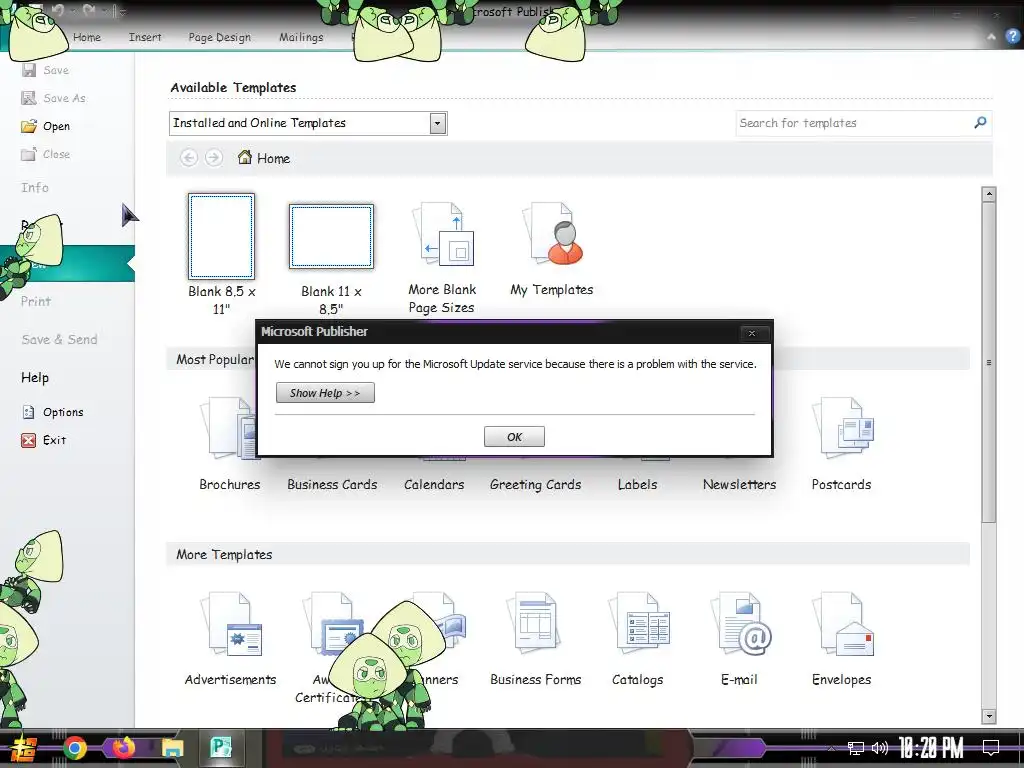Select the Blank 8.5 x 11" template
The width and height of the screenshot is (1024, 768).
point(221,236)
